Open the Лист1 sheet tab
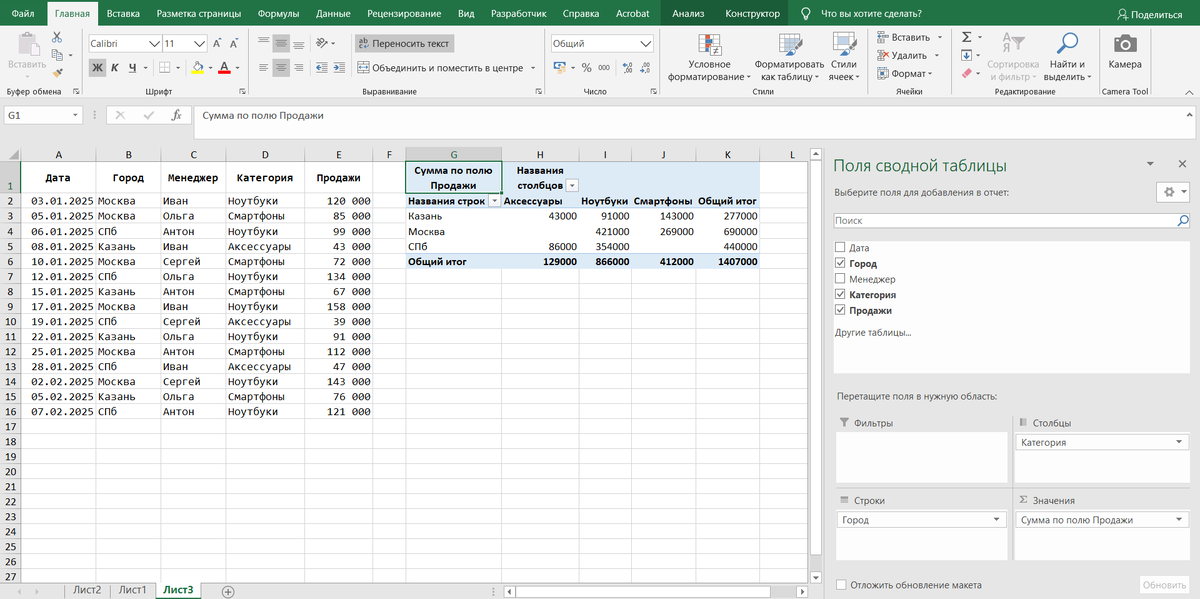Screen dimensions: 1200x599 [132, 590]
